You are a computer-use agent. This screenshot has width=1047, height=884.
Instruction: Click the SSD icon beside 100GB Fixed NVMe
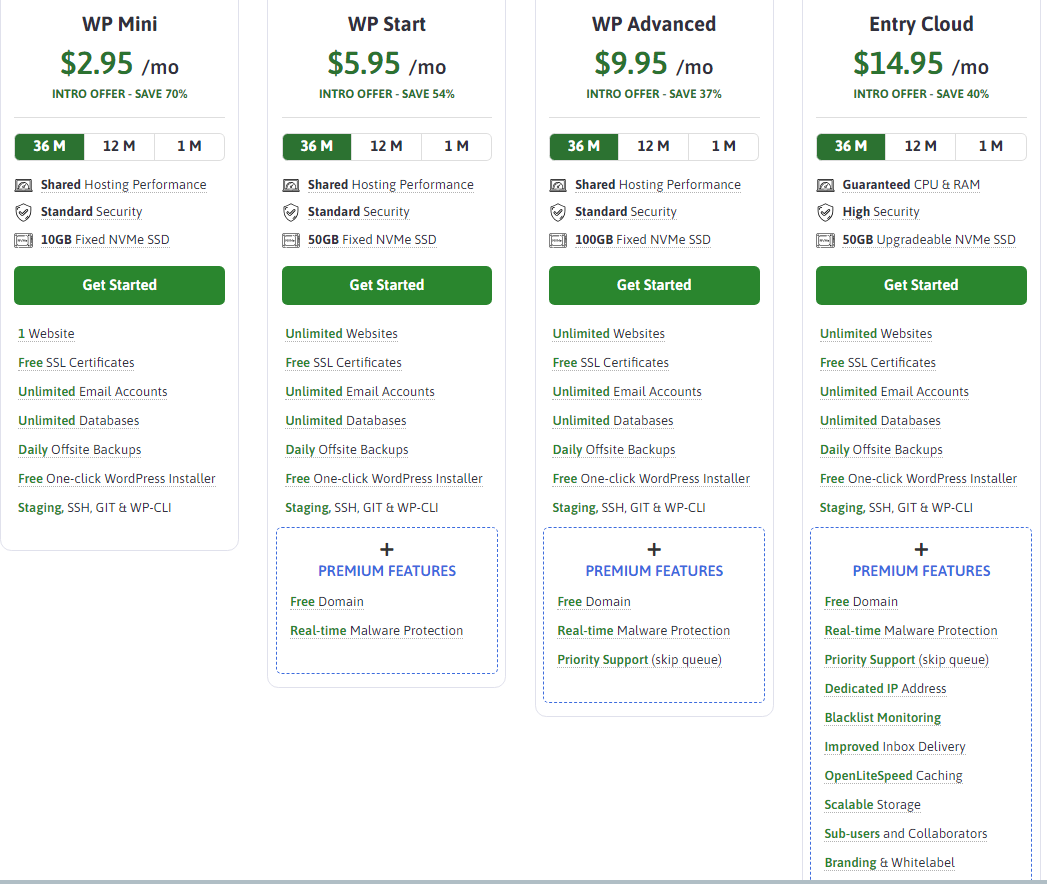click(558, 240)
